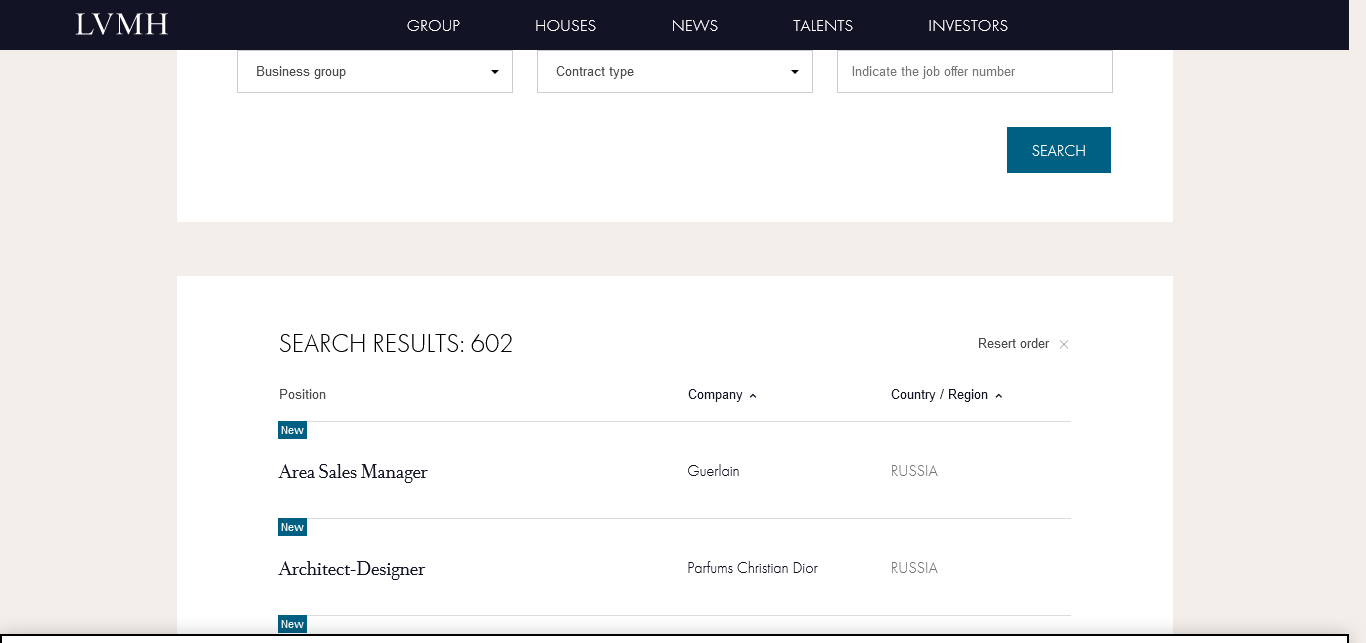Click the LVMH logo

coord(122,25)
